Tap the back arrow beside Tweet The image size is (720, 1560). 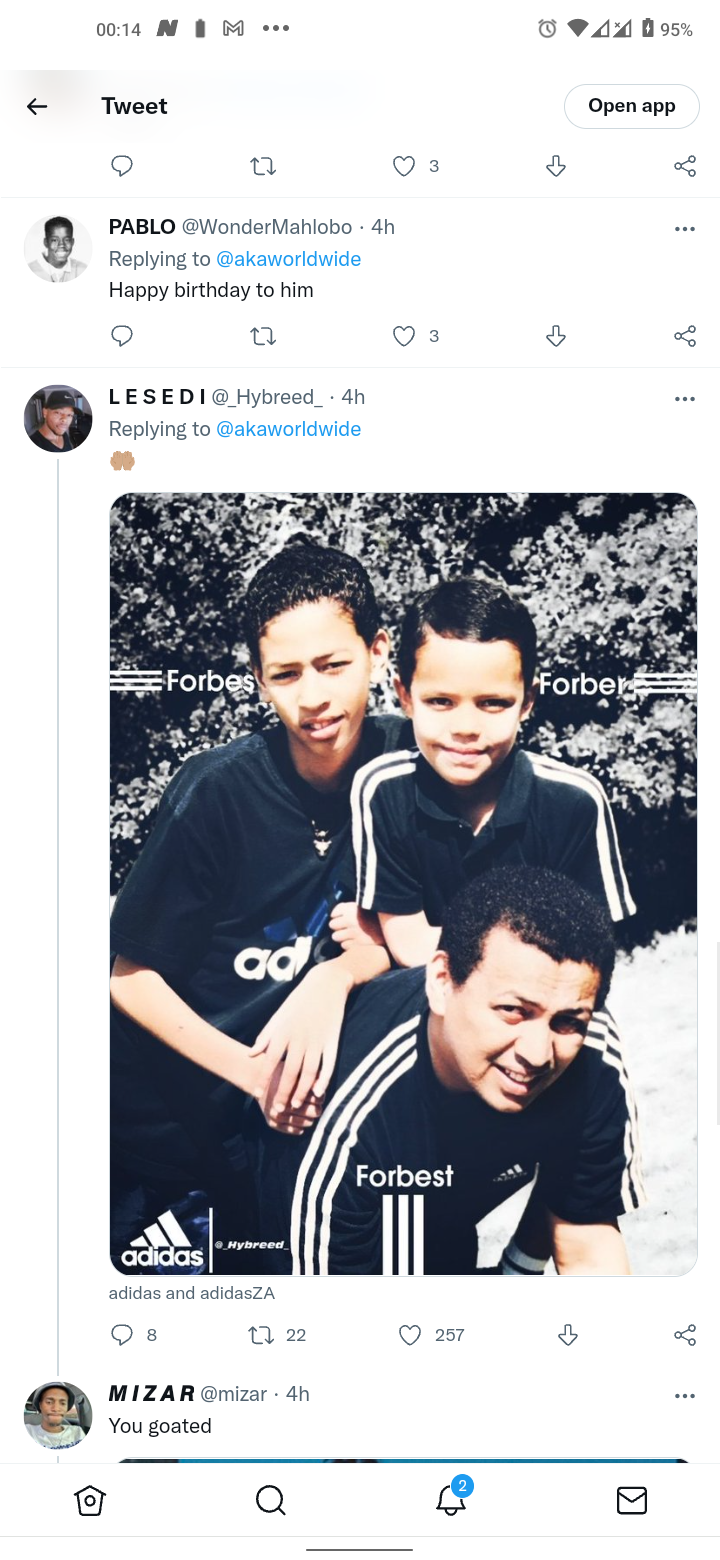[37, 106]
